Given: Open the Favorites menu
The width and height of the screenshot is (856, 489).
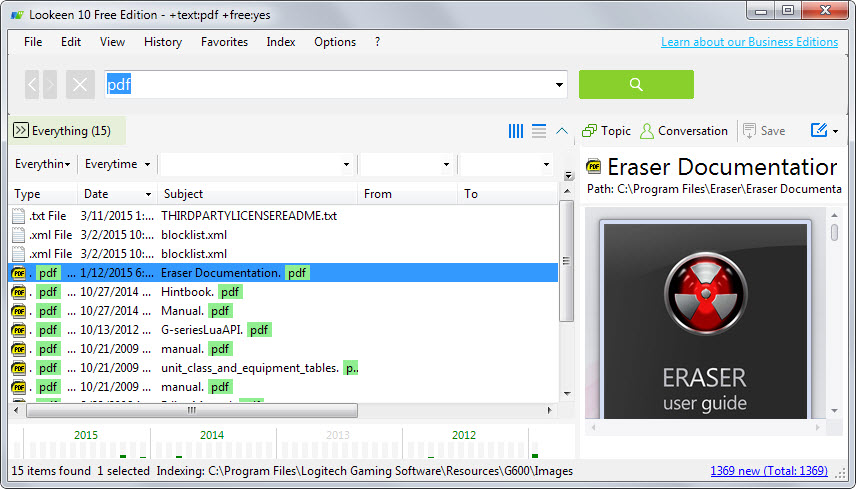Looking at the screenshot, I should [x=224, y=42].
